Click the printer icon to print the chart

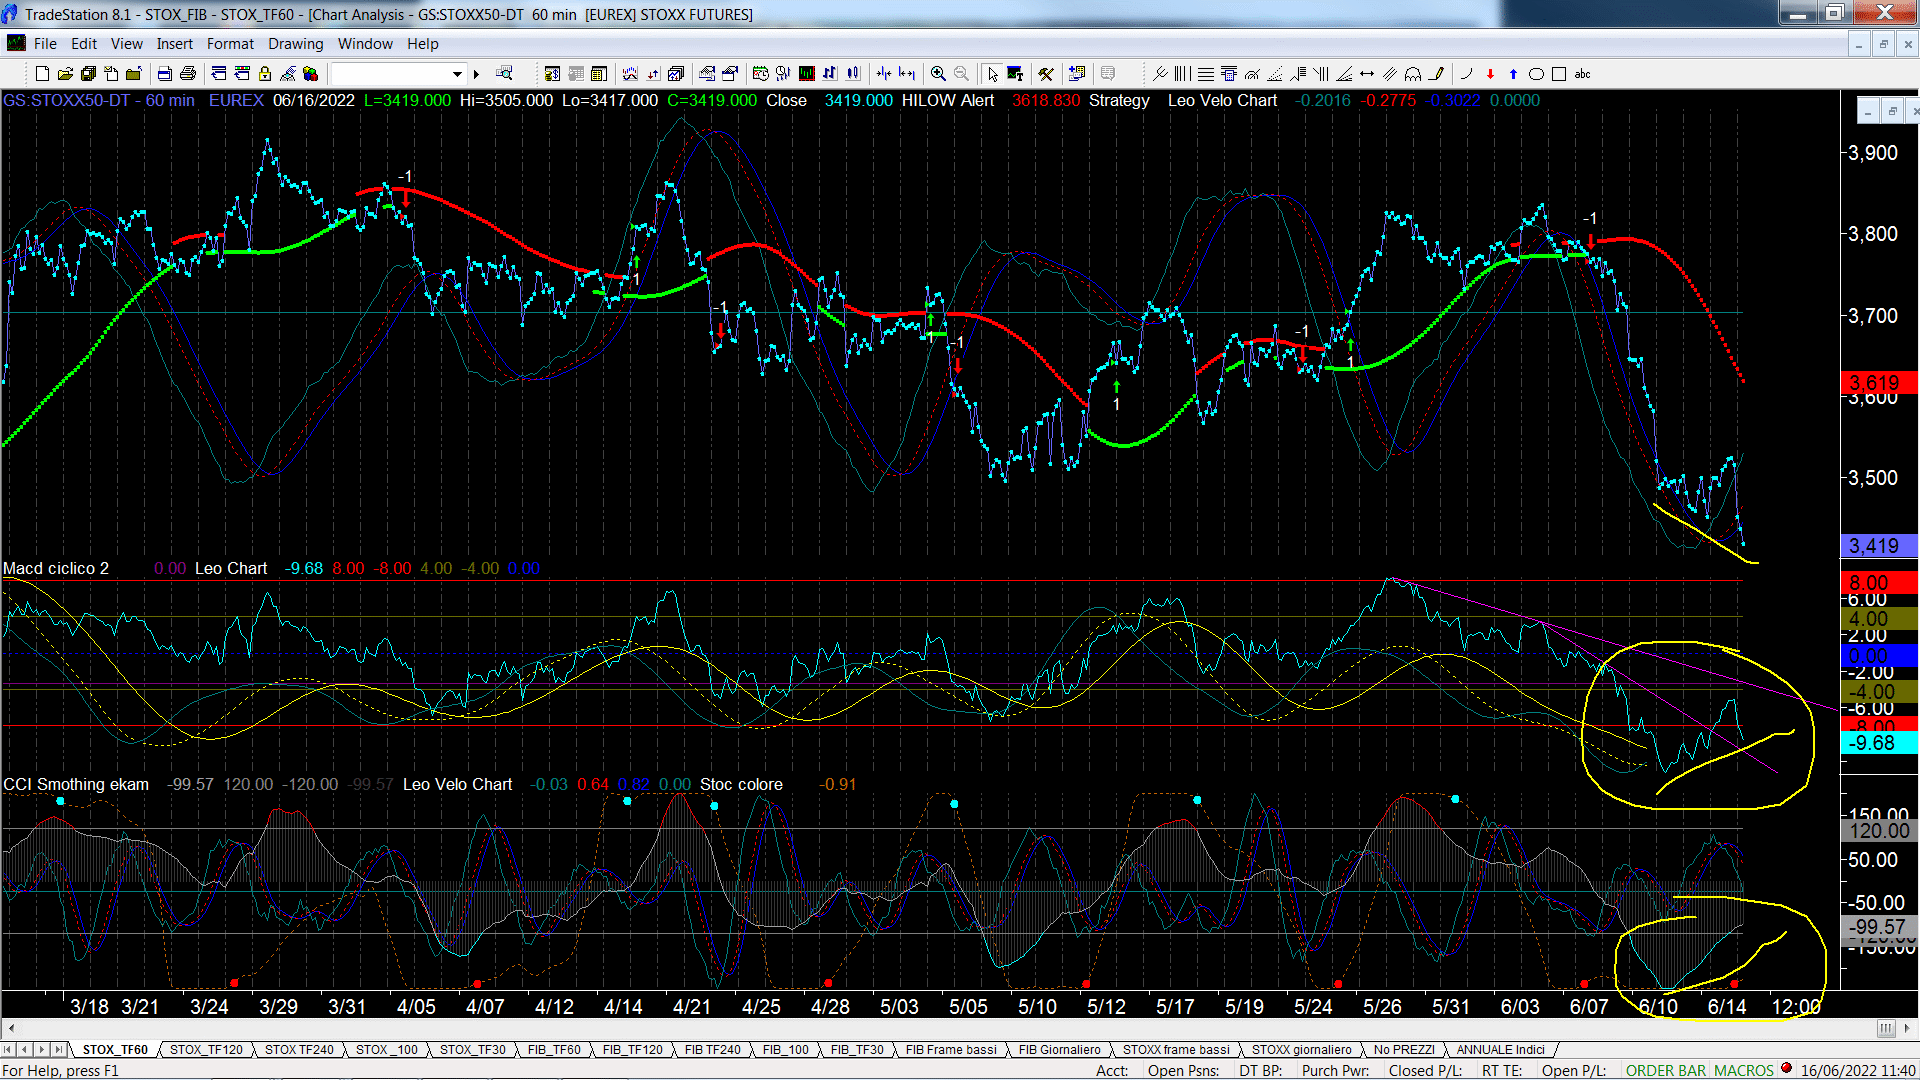point(187,74)
